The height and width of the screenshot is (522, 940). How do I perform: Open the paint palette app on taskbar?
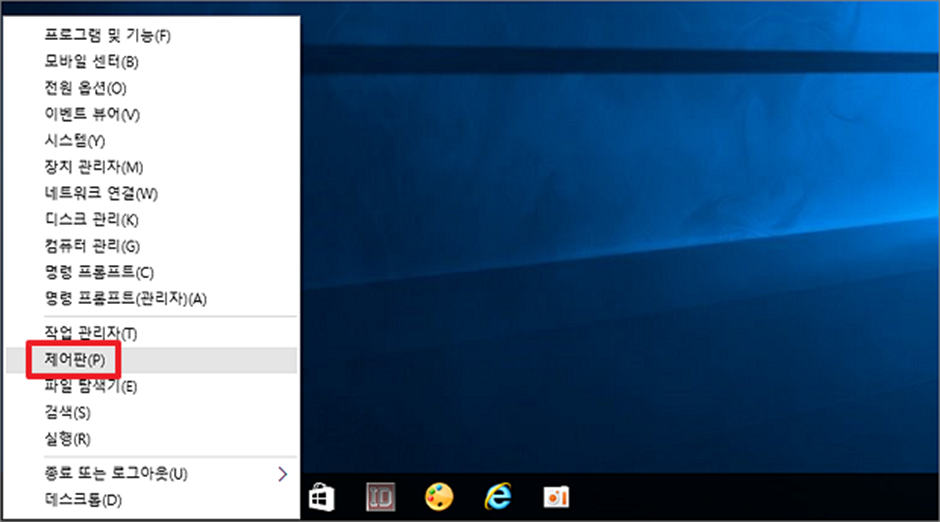(439, 497)
